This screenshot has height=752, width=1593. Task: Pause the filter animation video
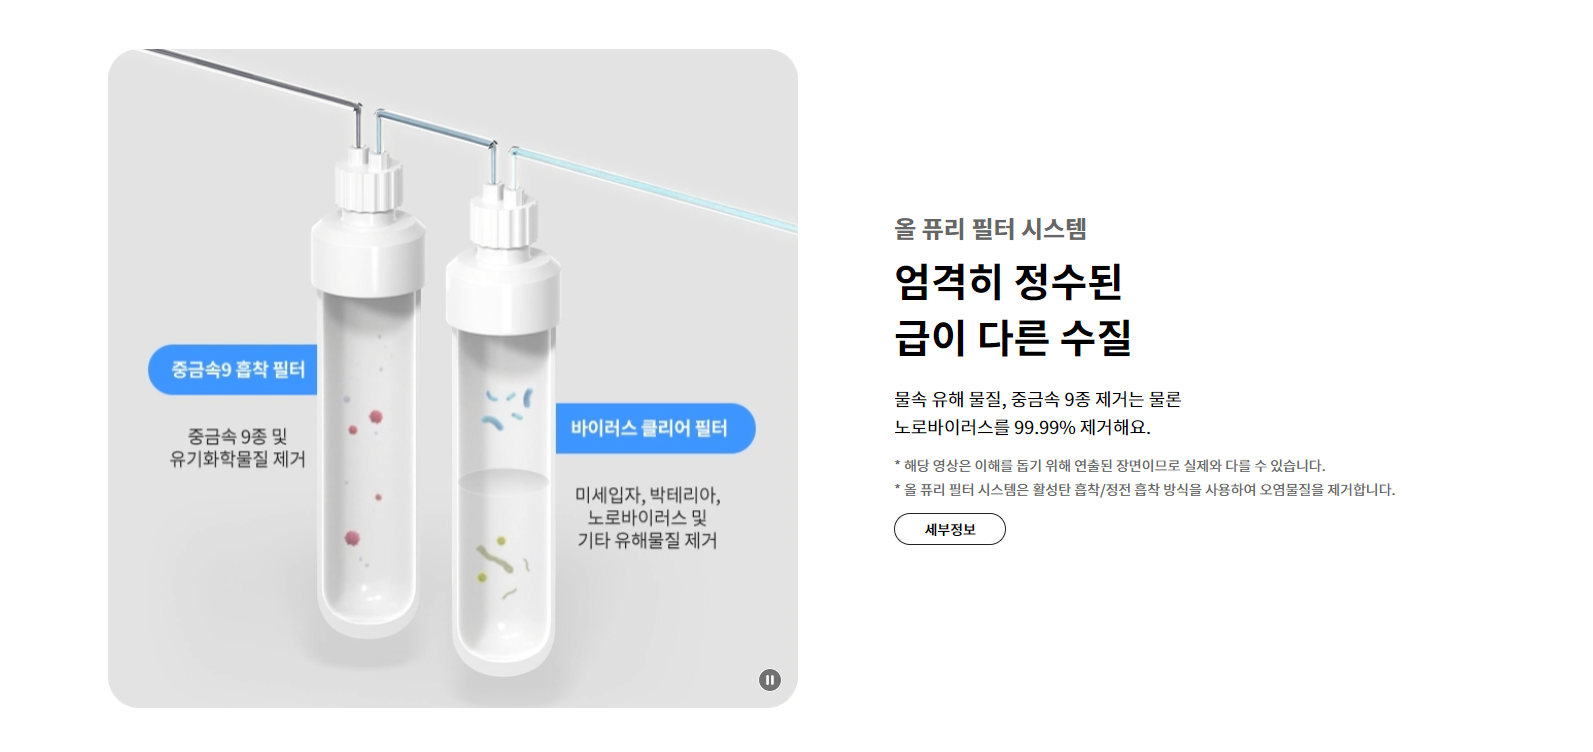tap(769, 680)
